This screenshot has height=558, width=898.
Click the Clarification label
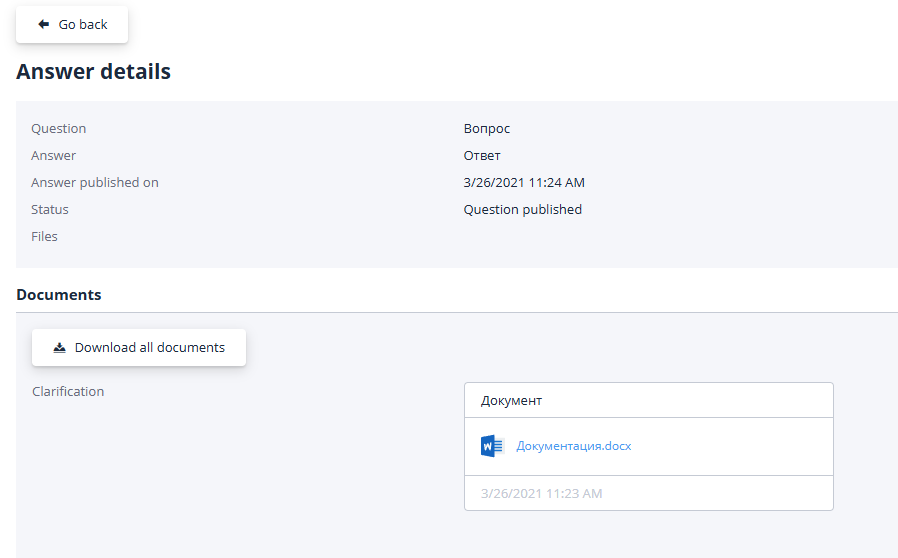(68, 391)
